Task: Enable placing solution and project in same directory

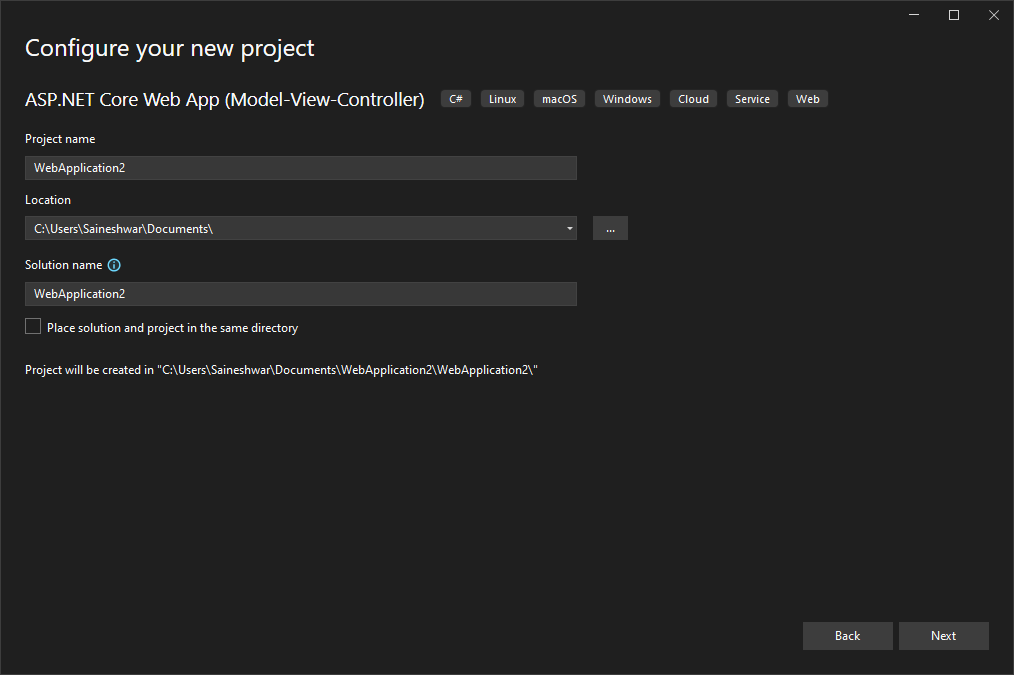Action: point(32,325)
